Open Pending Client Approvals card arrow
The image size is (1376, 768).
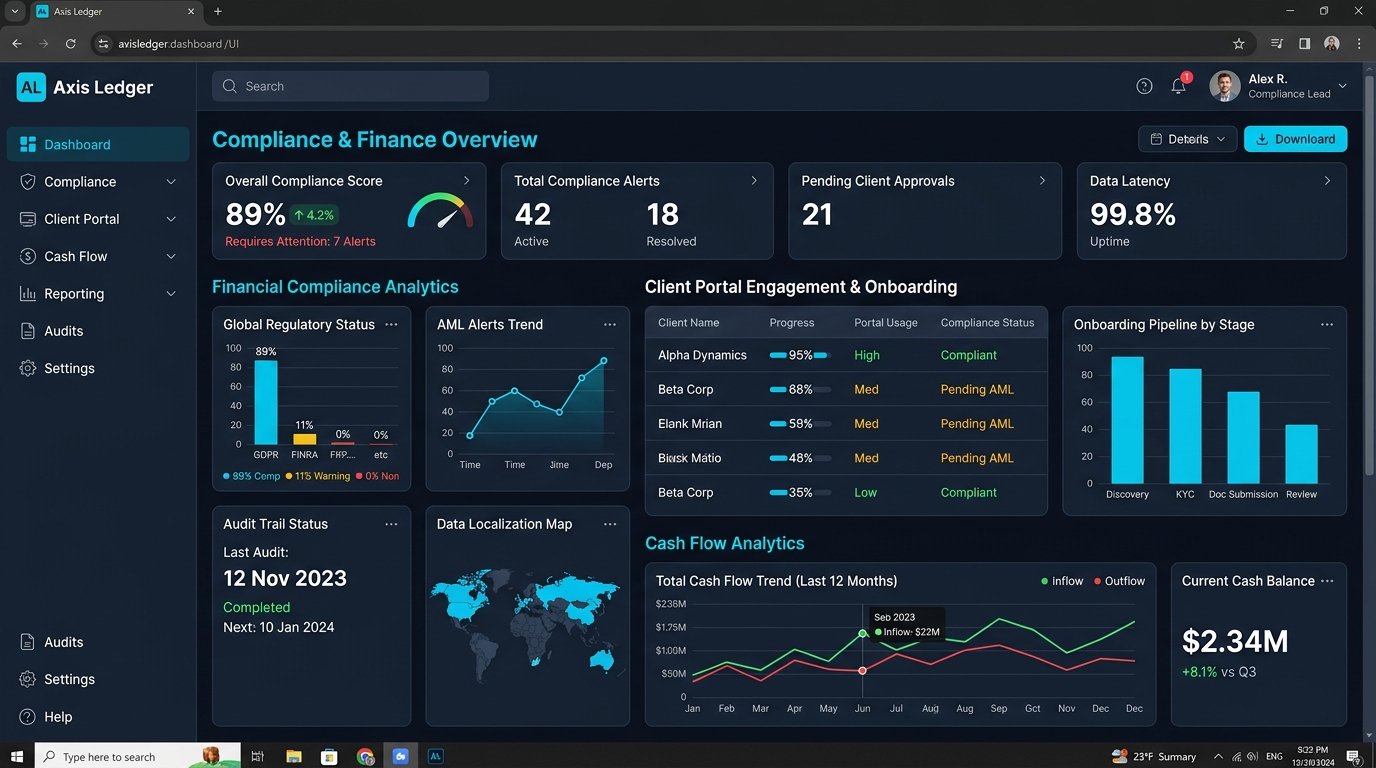[x=1042, y=181]
